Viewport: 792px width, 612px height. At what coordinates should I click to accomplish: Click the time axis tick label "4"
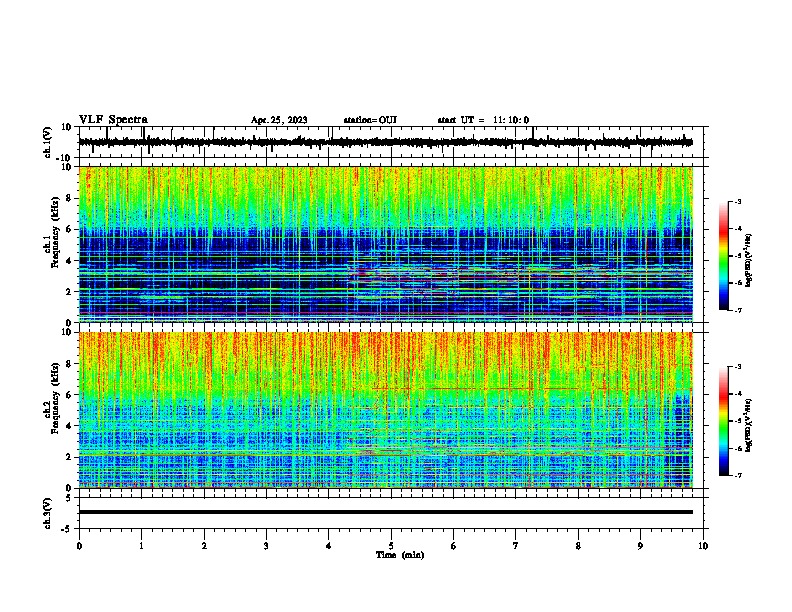click(329, 546)
